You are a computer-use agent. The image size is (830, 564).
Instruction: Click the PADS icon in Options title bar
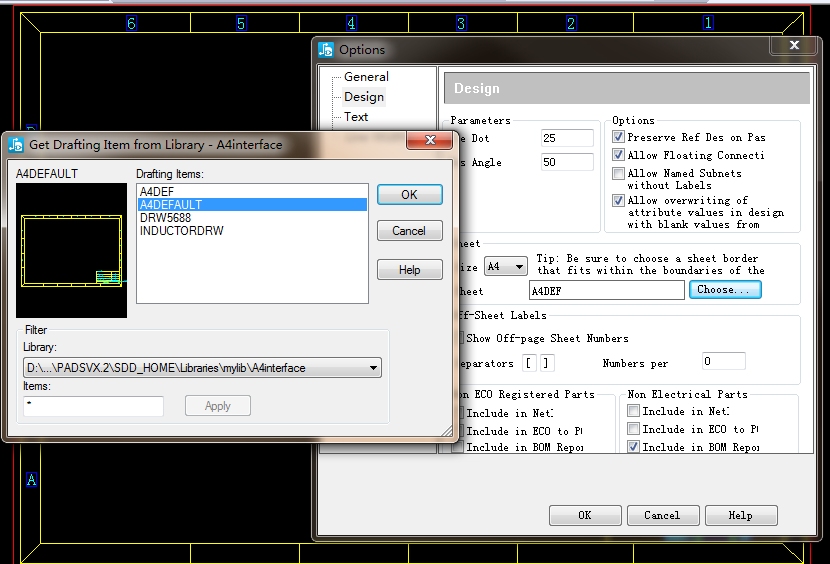[326, 50]
